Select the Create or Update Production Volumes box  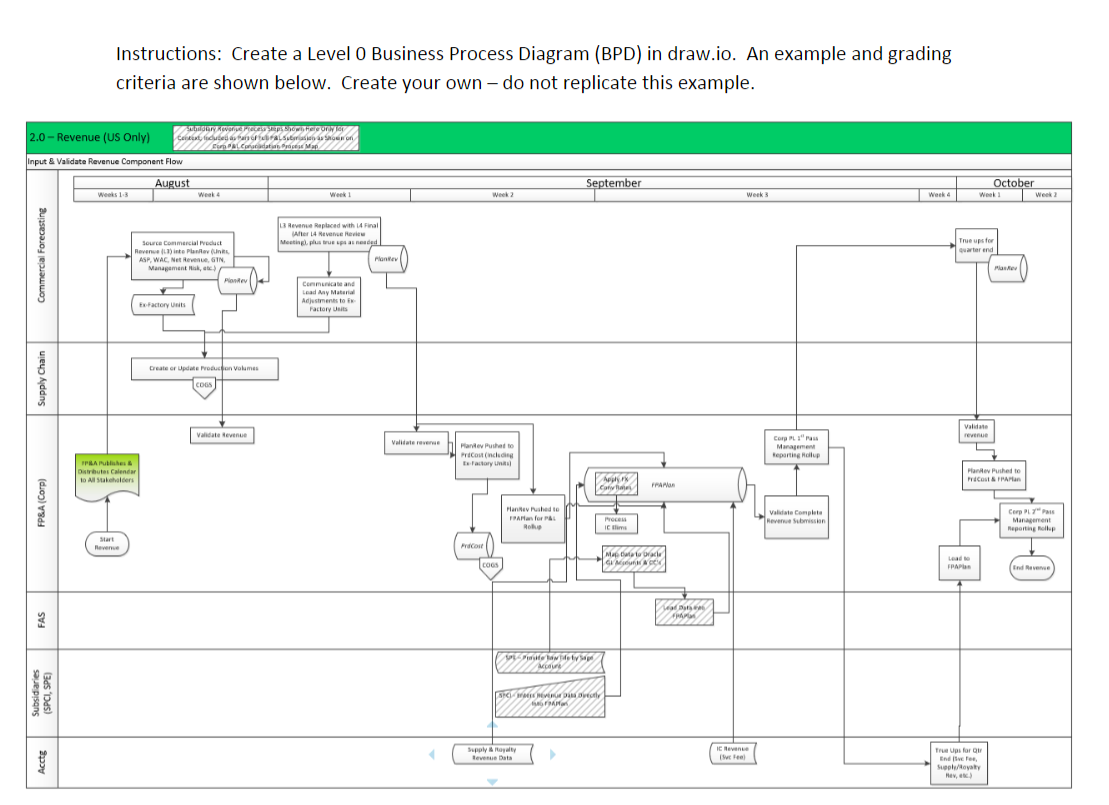tap(206, 367)
